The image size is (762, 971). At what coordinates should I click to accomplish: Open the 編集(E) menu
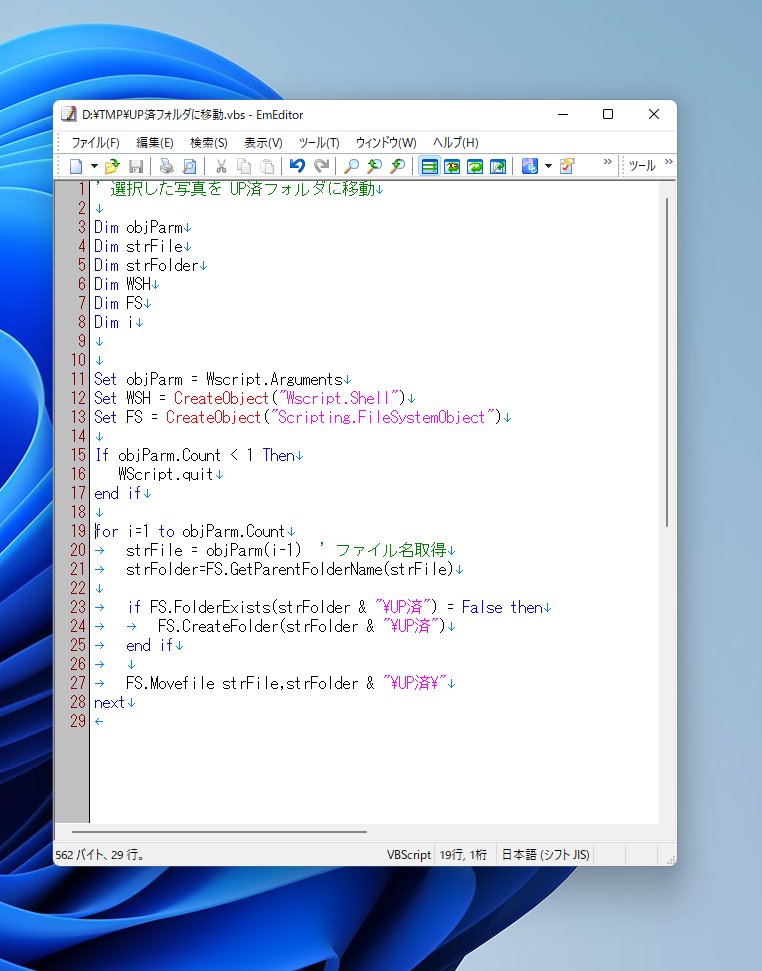point(155,142)
